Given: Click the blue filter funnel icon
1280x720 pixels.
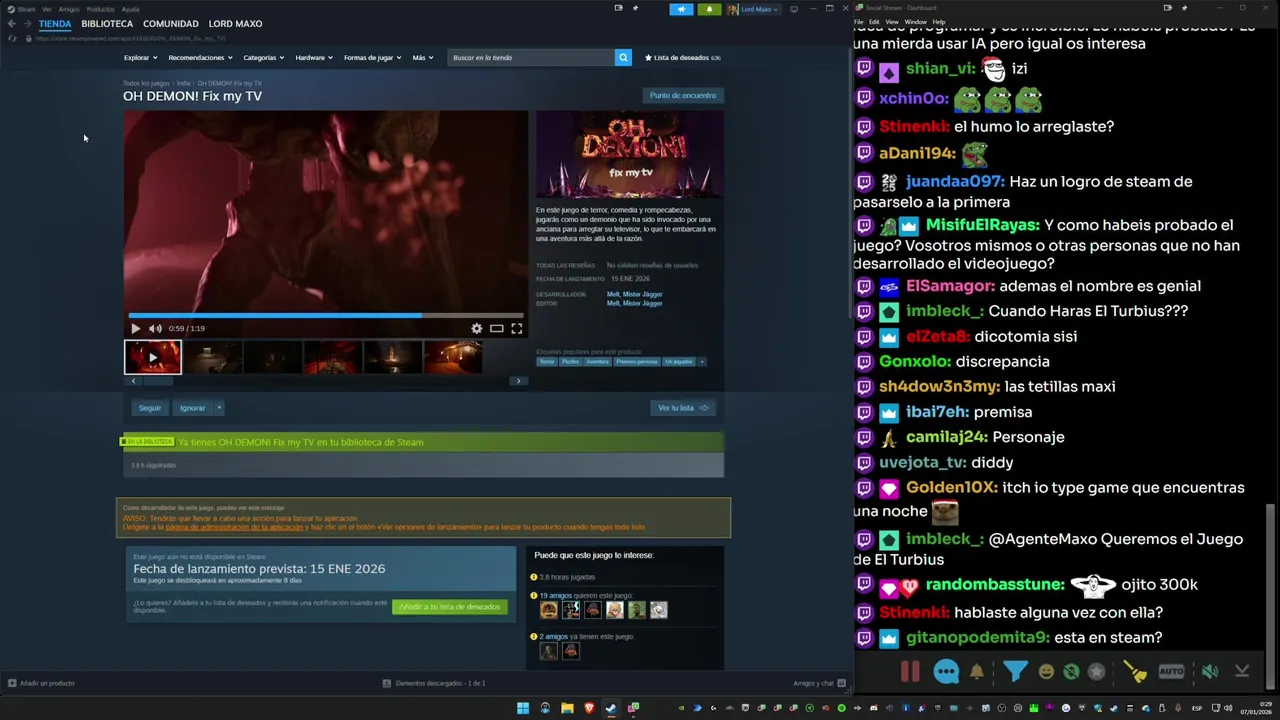Looking at the screenshot, I should tap(1016, 671).
